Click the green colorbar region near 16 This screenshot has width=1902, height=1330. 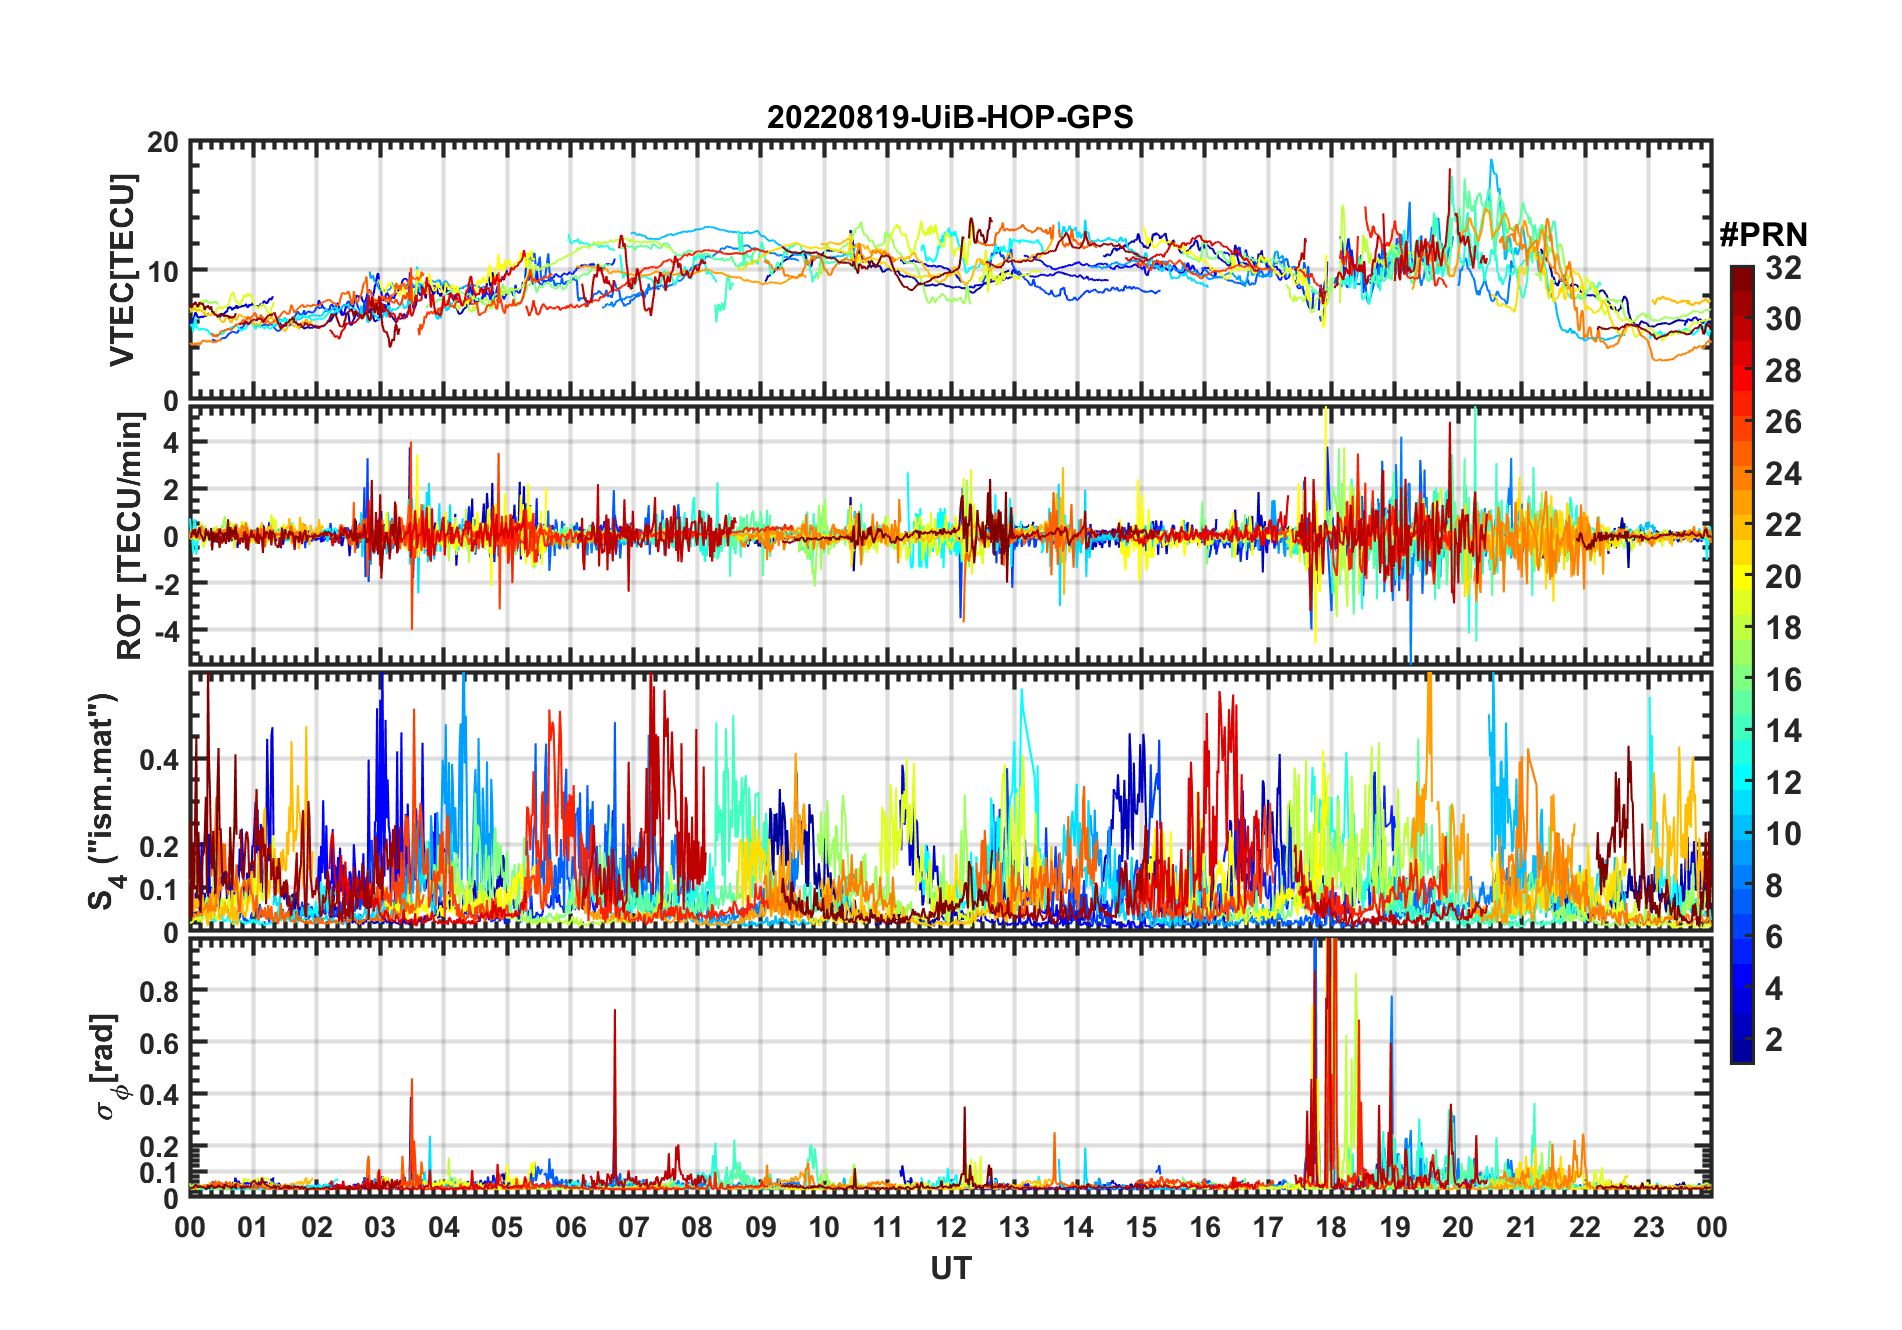pyautogui.click(x=1742, y=680)
